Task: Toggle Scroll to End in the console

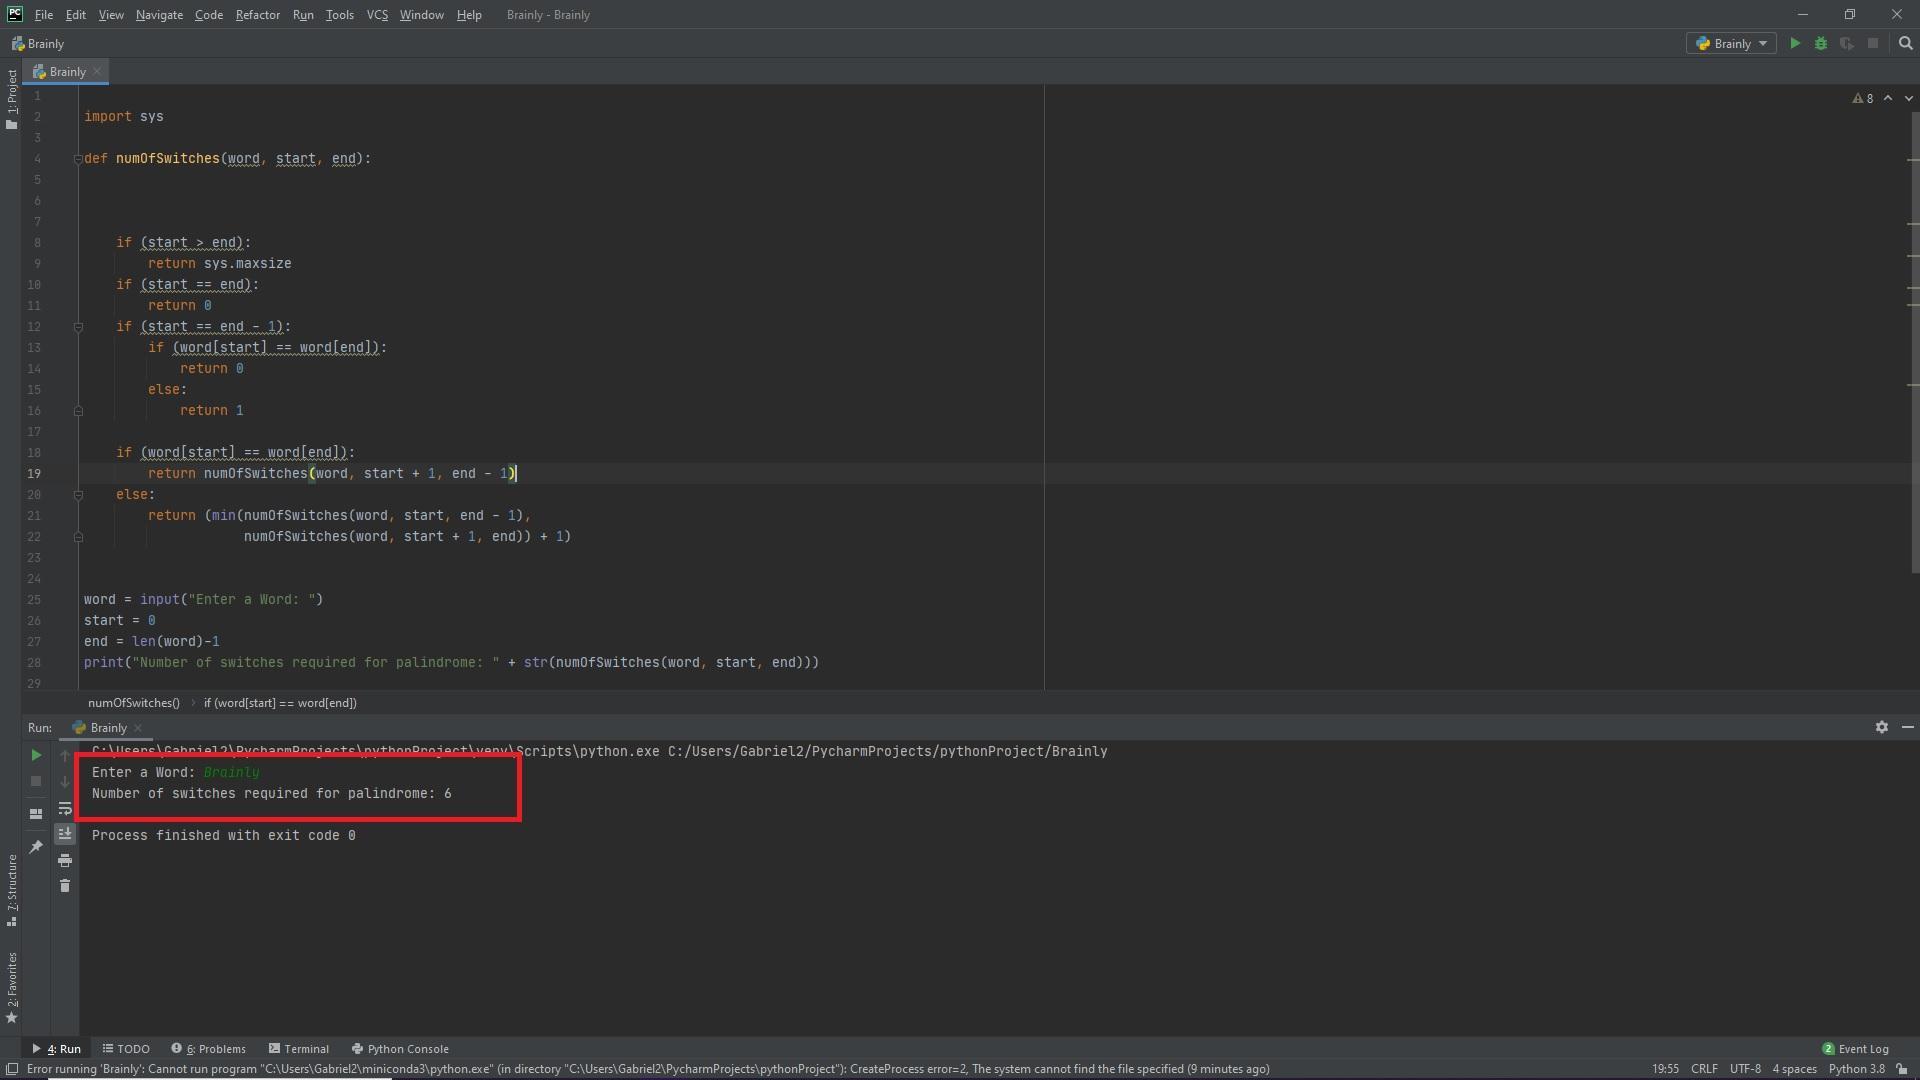Action: click(65, 833)
